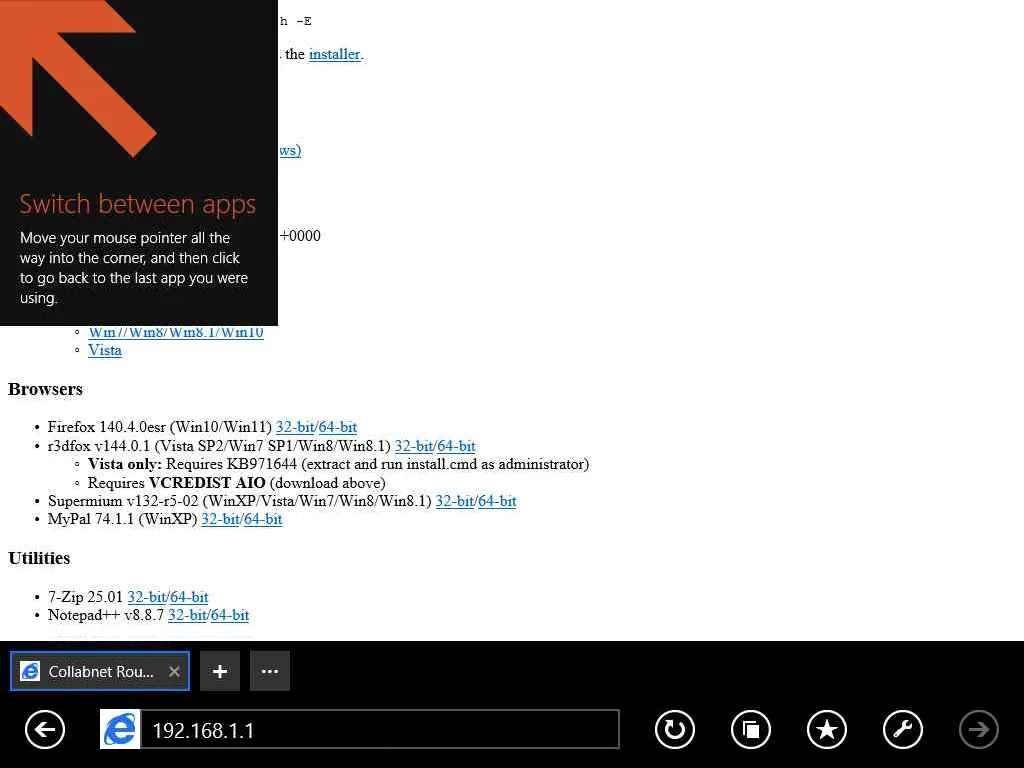Download 7-Zip 25.01 32-bit
1024x768 pixels.
click(147, 597)
